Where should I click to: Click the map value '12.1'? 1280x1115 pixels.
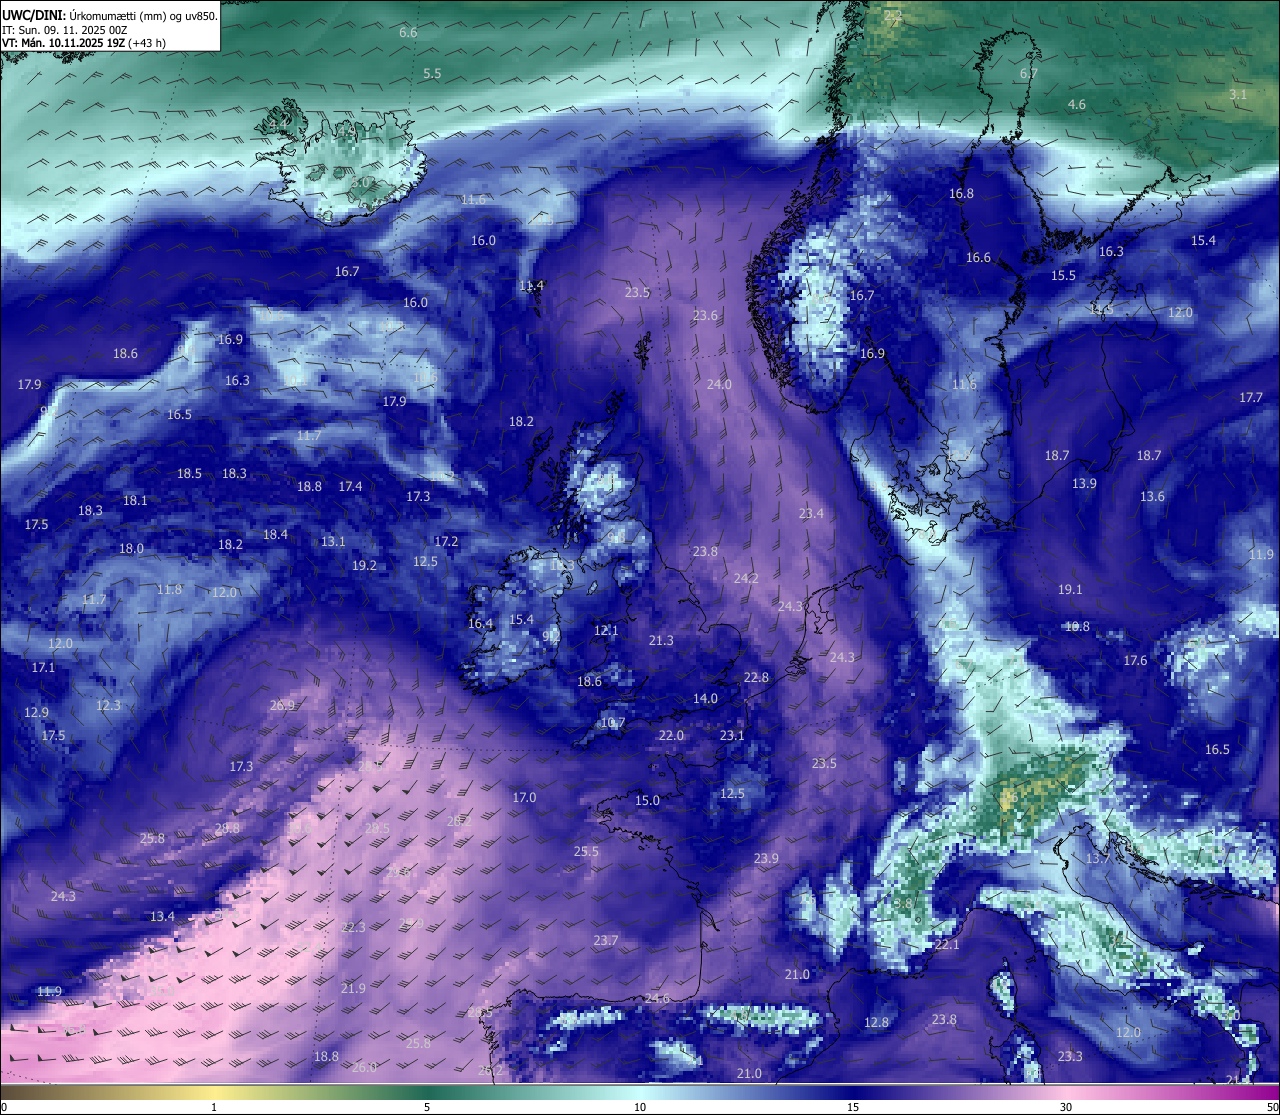tap(606, 631)
